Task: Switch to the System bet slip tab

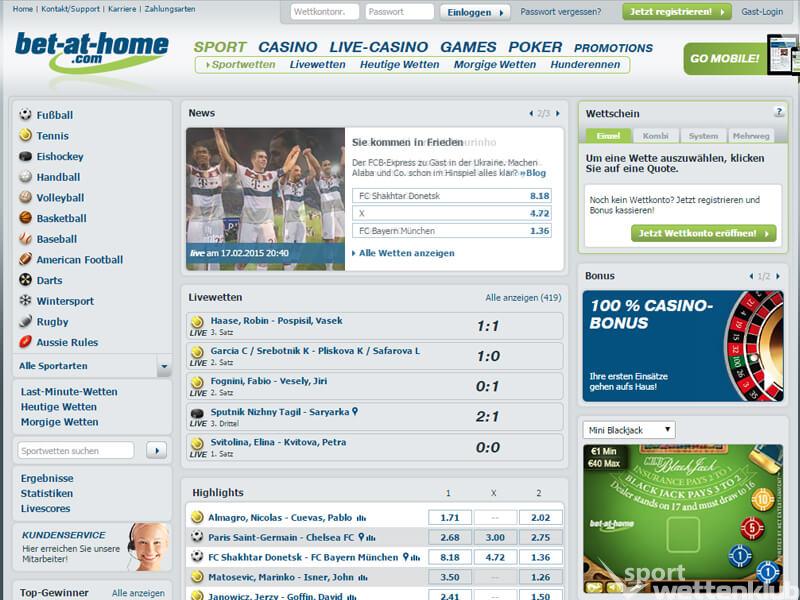Action: point(703,136)
